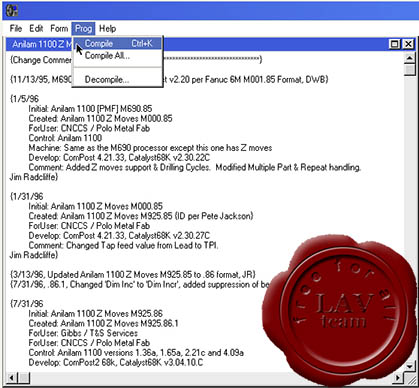The image size is (419, 388).
Task: Open the File menu
Action: (x=16, y=29)
